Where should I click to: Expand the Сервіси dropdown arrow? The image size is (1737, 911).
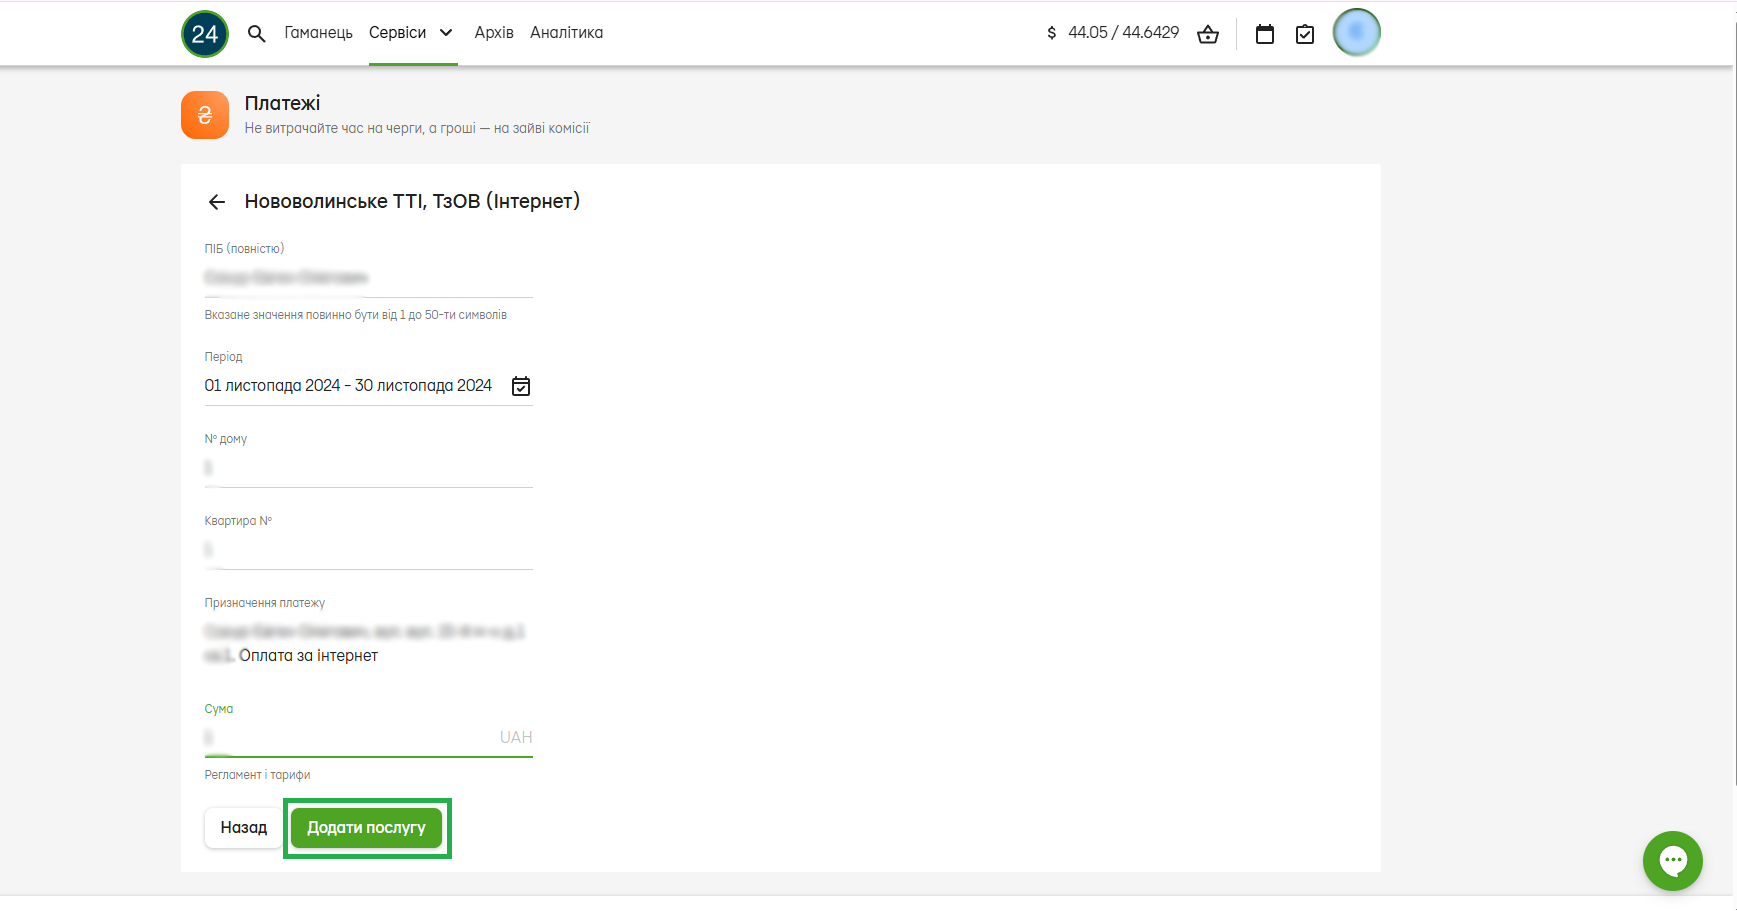[446, 33]
